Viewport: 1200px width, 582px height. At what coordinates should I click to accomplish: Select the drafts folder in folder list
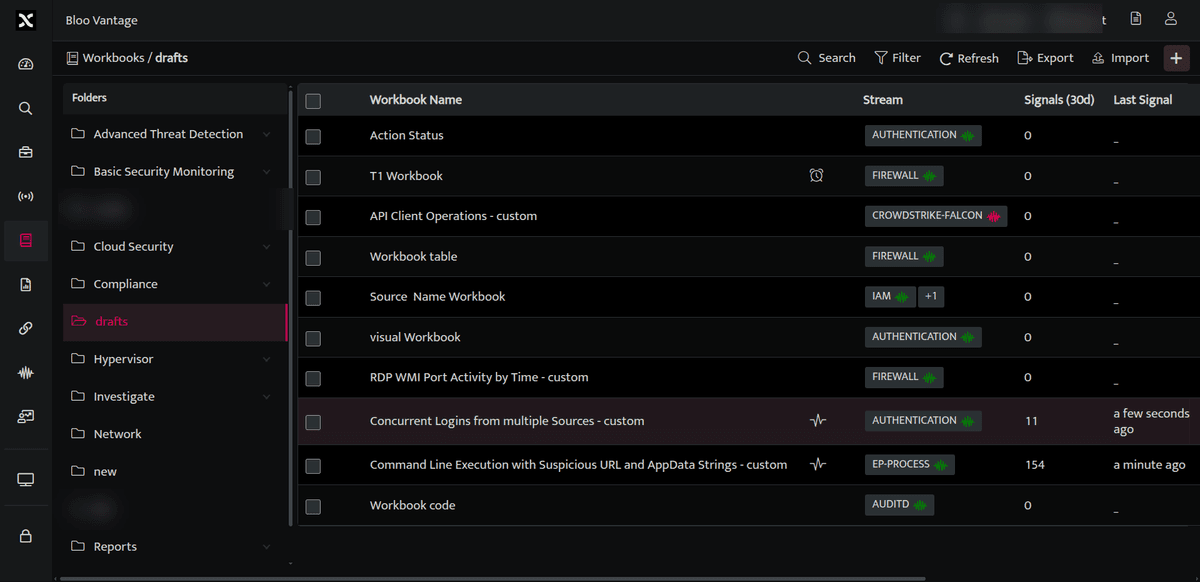(x=175, y=322)
